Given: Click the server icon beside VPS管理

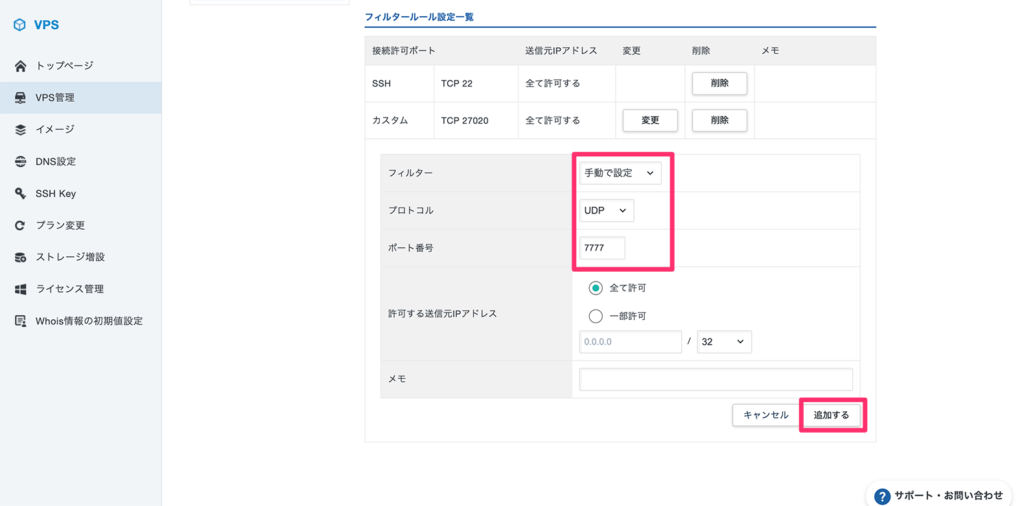Looking at the screenshot, I should click(20, 98).
